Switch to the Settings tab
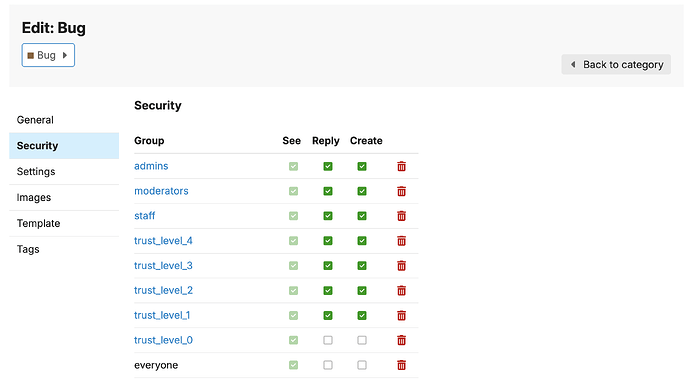Viewport: 690px width, 390px height. [x=64, y=172]
